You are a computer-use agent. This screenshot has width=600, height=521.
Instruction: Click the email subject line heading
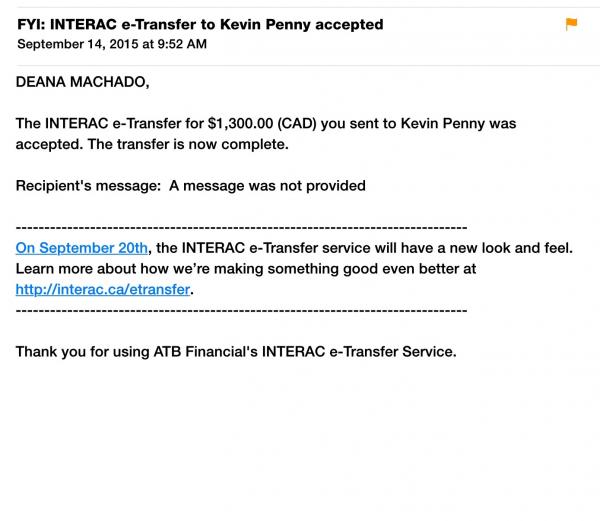point(200,24)
